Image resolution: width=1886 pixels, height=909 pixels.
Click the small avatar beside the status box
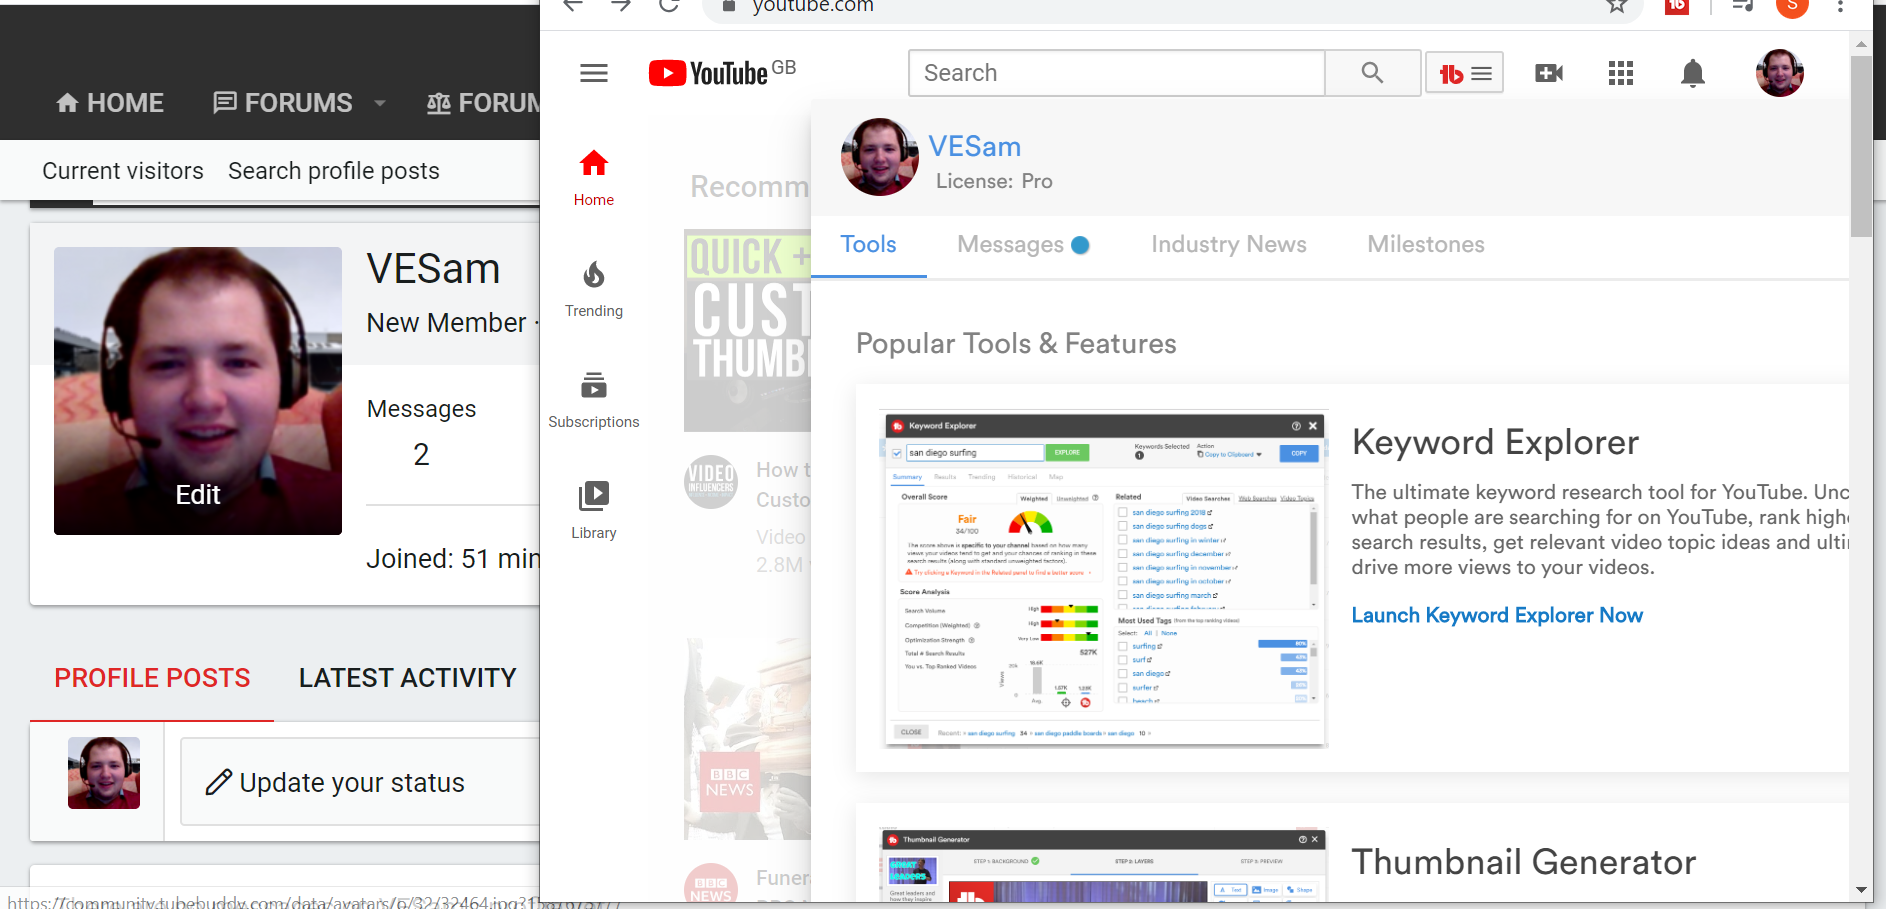pyautogui.click(x=104, y=773)
